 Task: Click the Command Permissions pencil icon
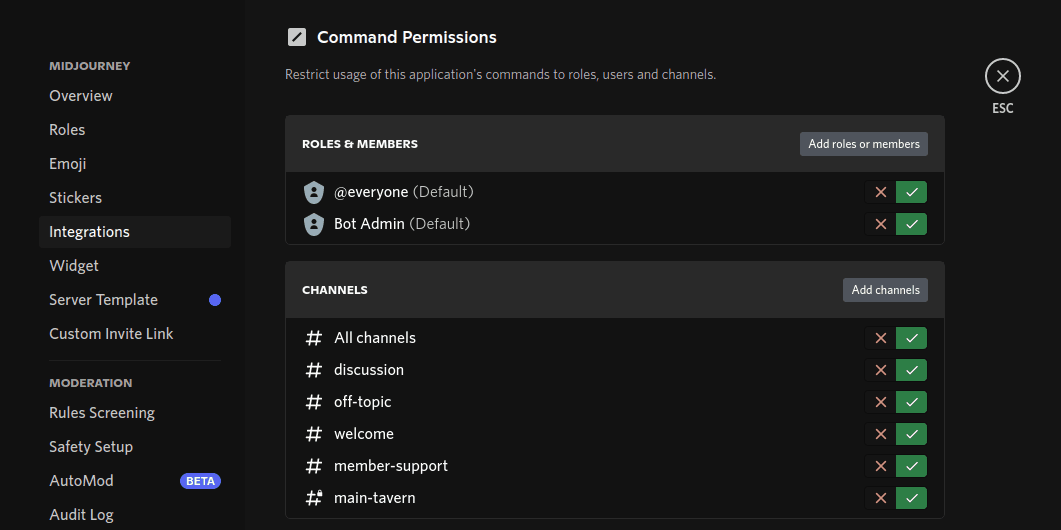[297, 37]
